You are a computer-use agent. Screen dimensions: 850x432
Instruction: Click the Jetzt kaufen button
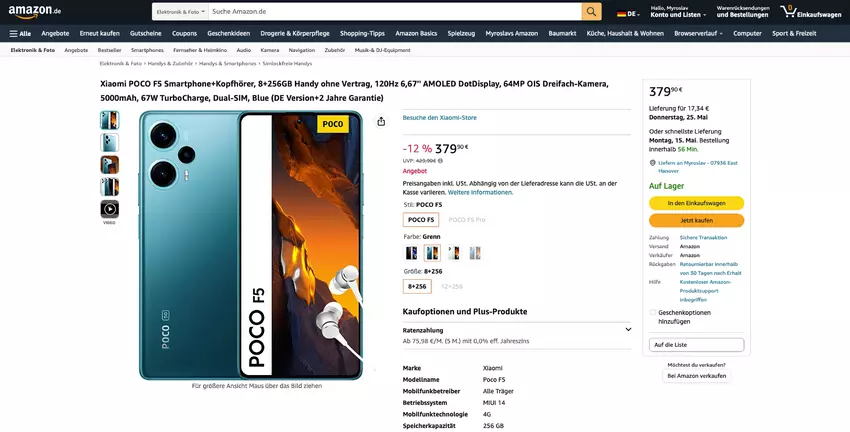696,220
